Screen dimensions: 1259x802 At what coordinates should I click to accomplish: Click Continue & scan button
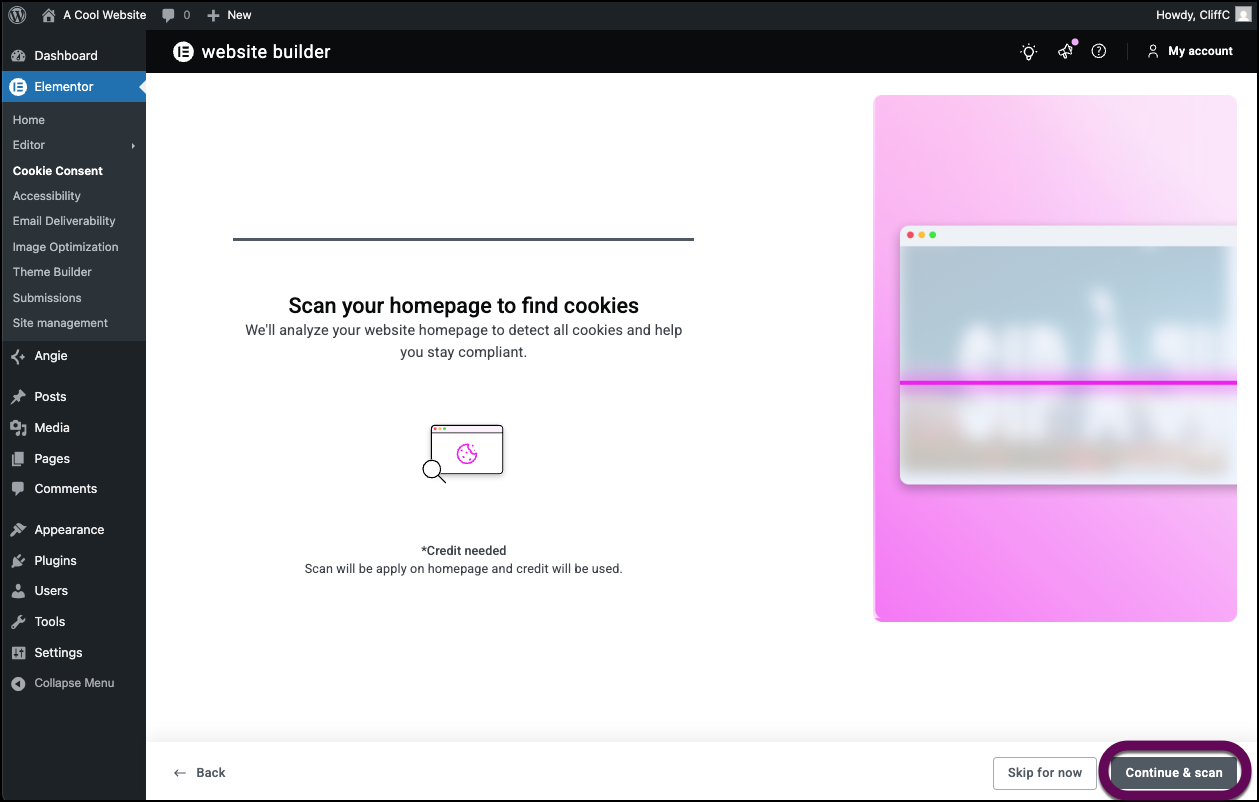coord(1174,773)
